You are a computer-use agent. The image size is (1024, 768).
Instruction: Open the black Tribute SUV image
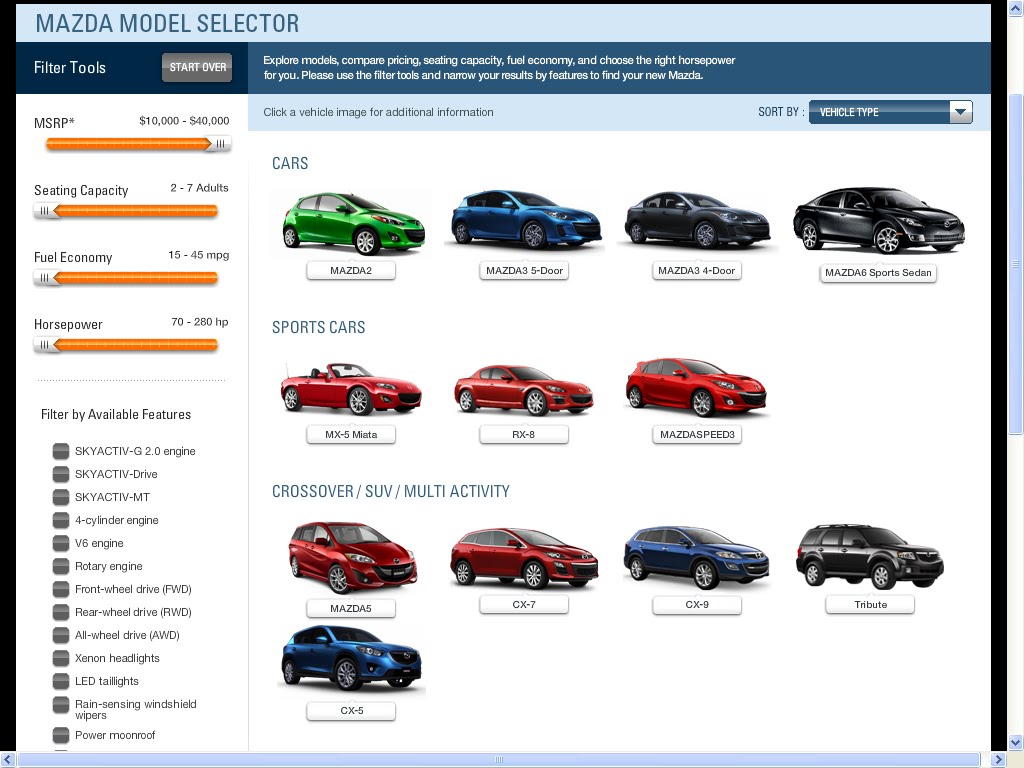[x=870, y=556]
